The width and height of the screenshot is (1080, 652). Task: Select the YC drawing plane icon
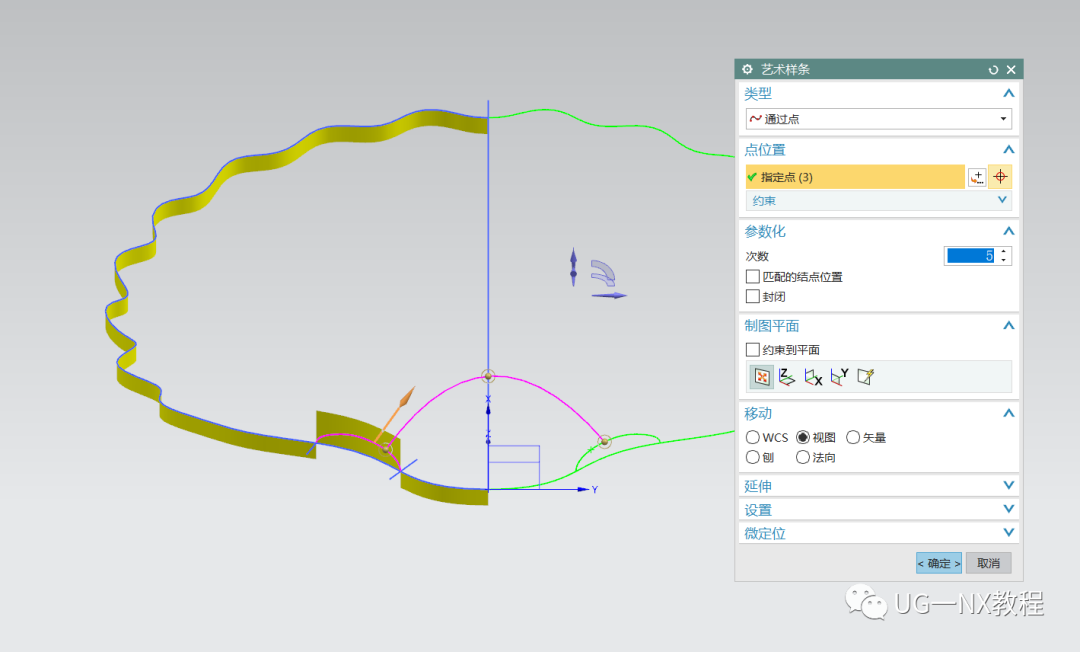837,376
